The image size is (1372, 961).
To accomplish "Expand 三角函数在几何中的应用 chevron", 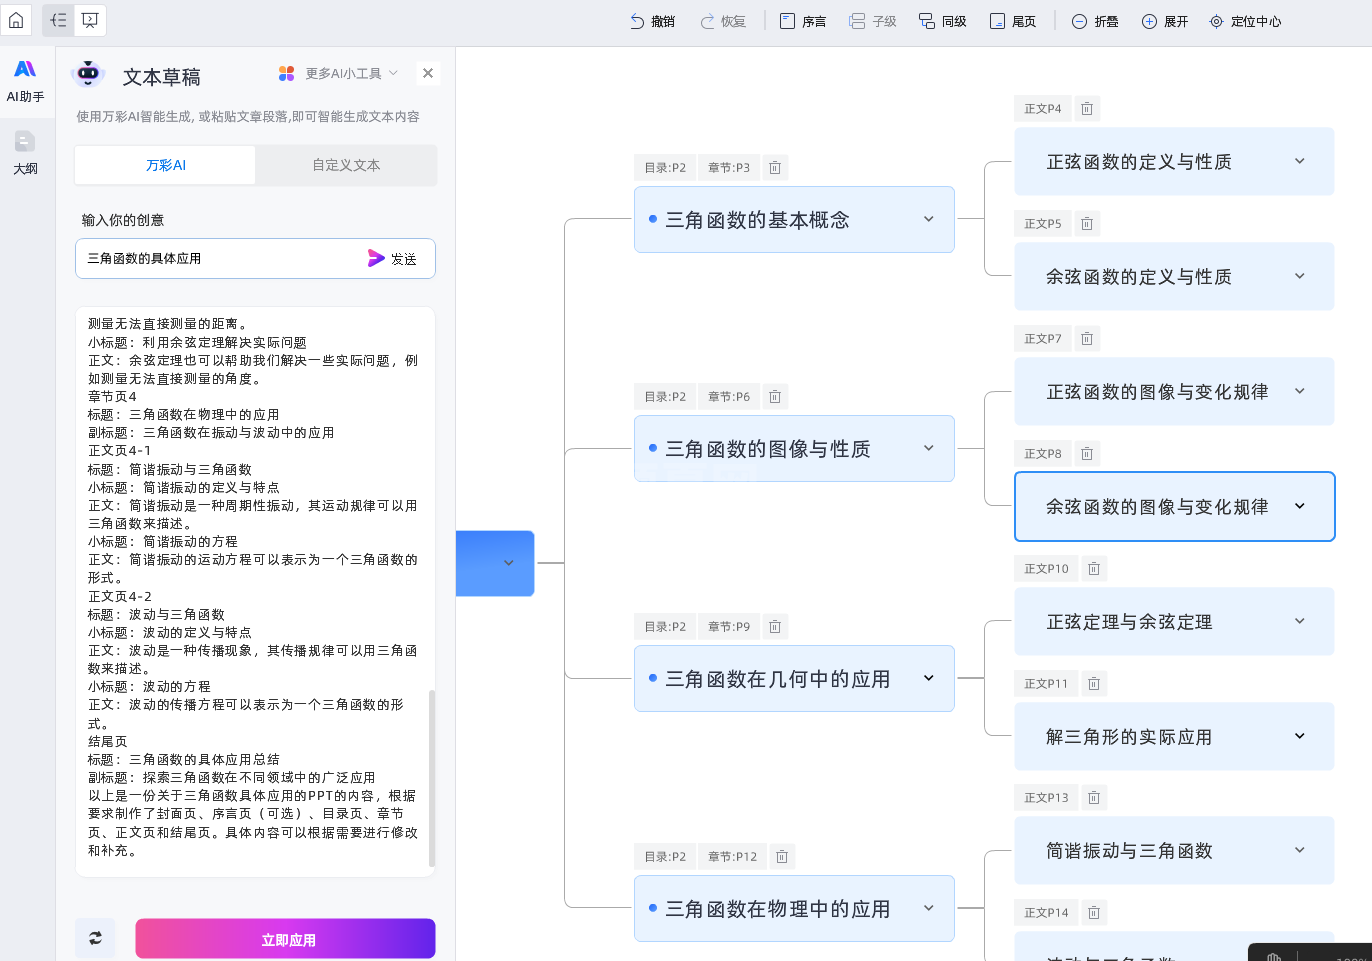I will 929,678.
